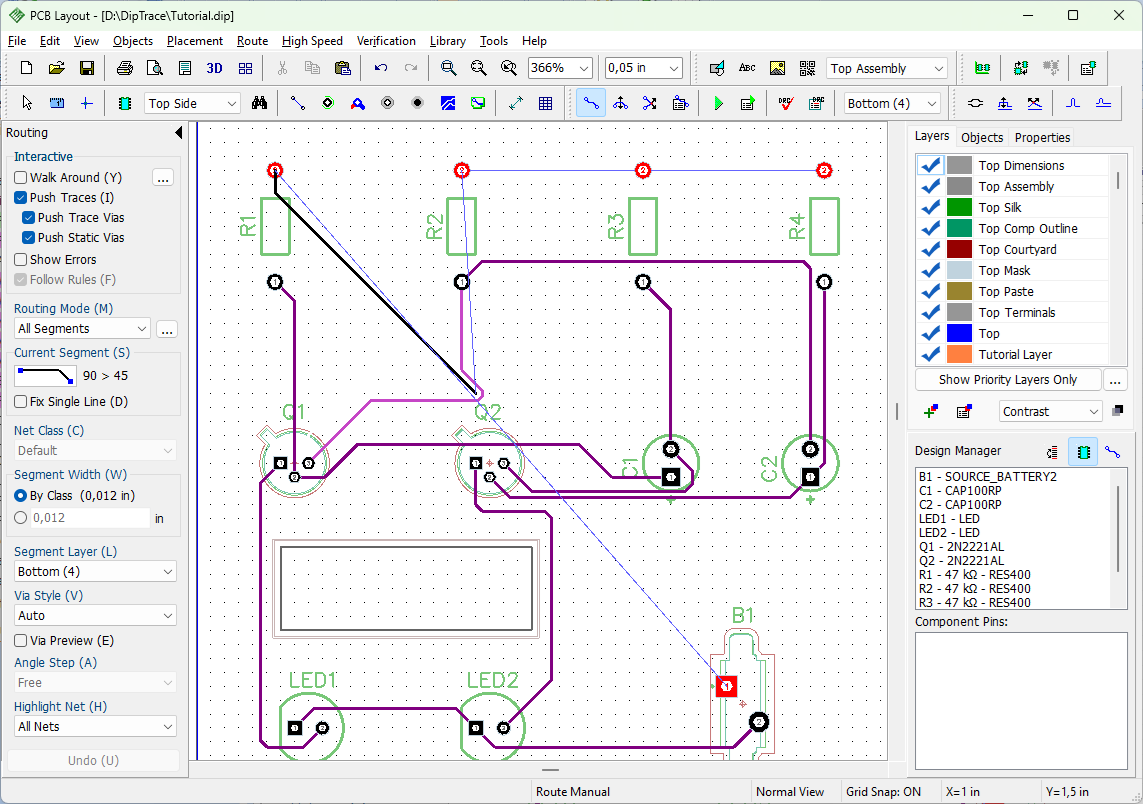Click the Place Copper Pour icon

(x=448, y=103)
